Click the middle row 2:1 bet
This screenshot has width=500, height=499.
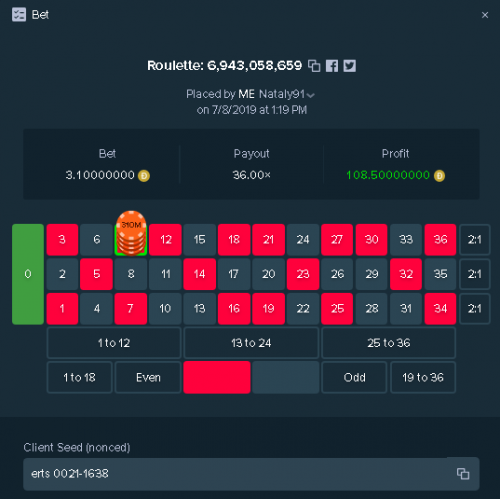(x=475, y=274)
